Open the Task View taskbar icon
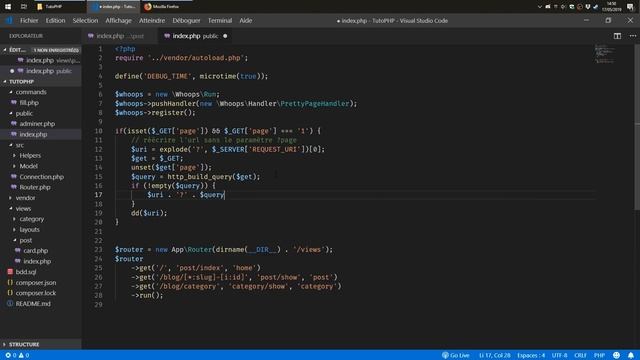This screenshot has width=640, height=360. [24, 7]
